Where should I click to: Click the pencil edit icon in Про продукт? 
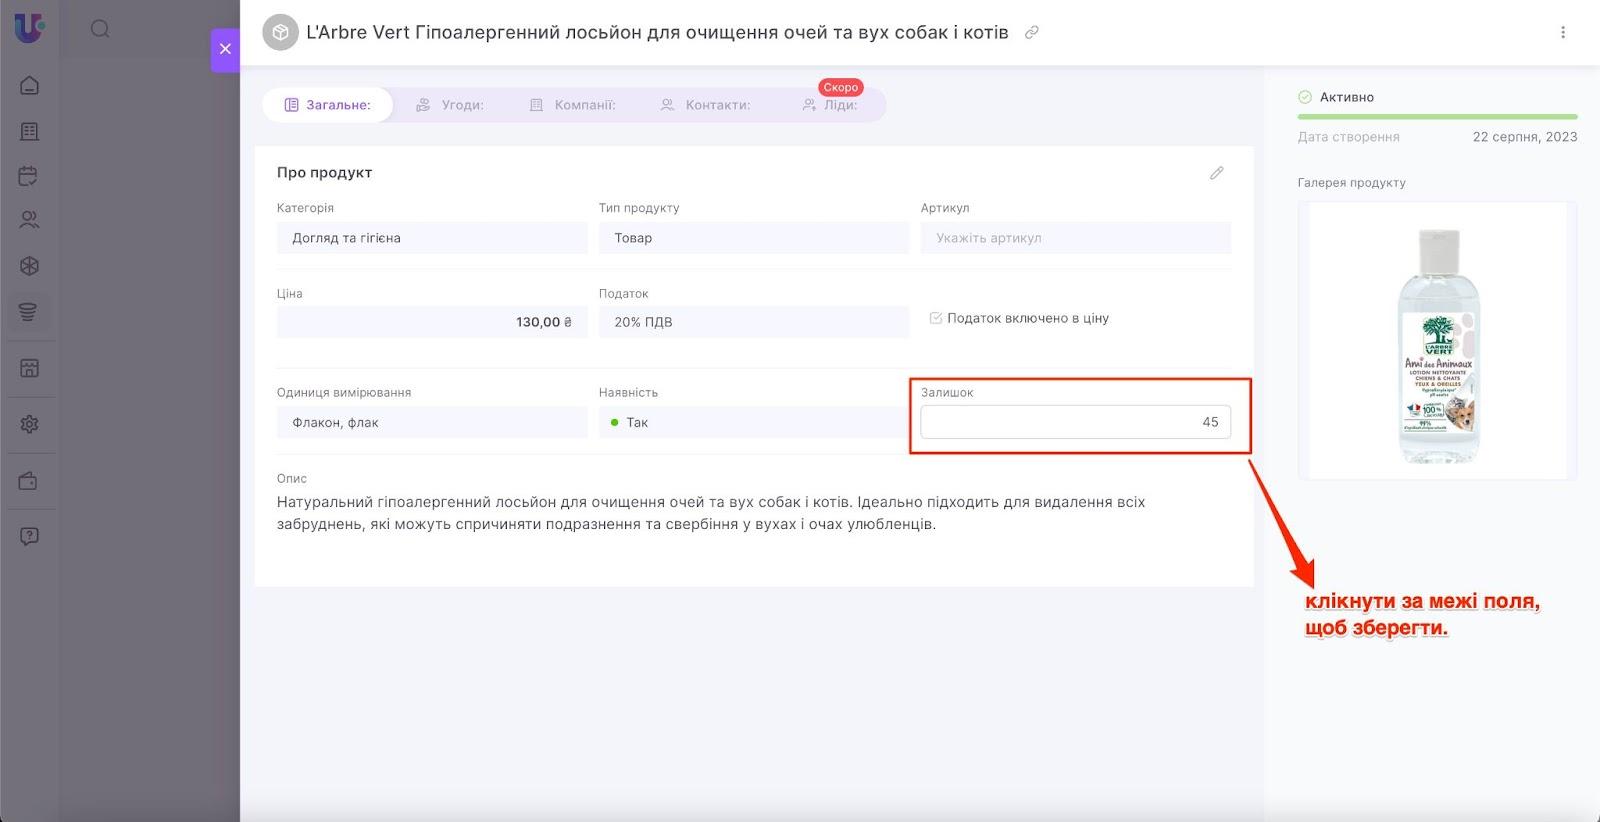1216,173
